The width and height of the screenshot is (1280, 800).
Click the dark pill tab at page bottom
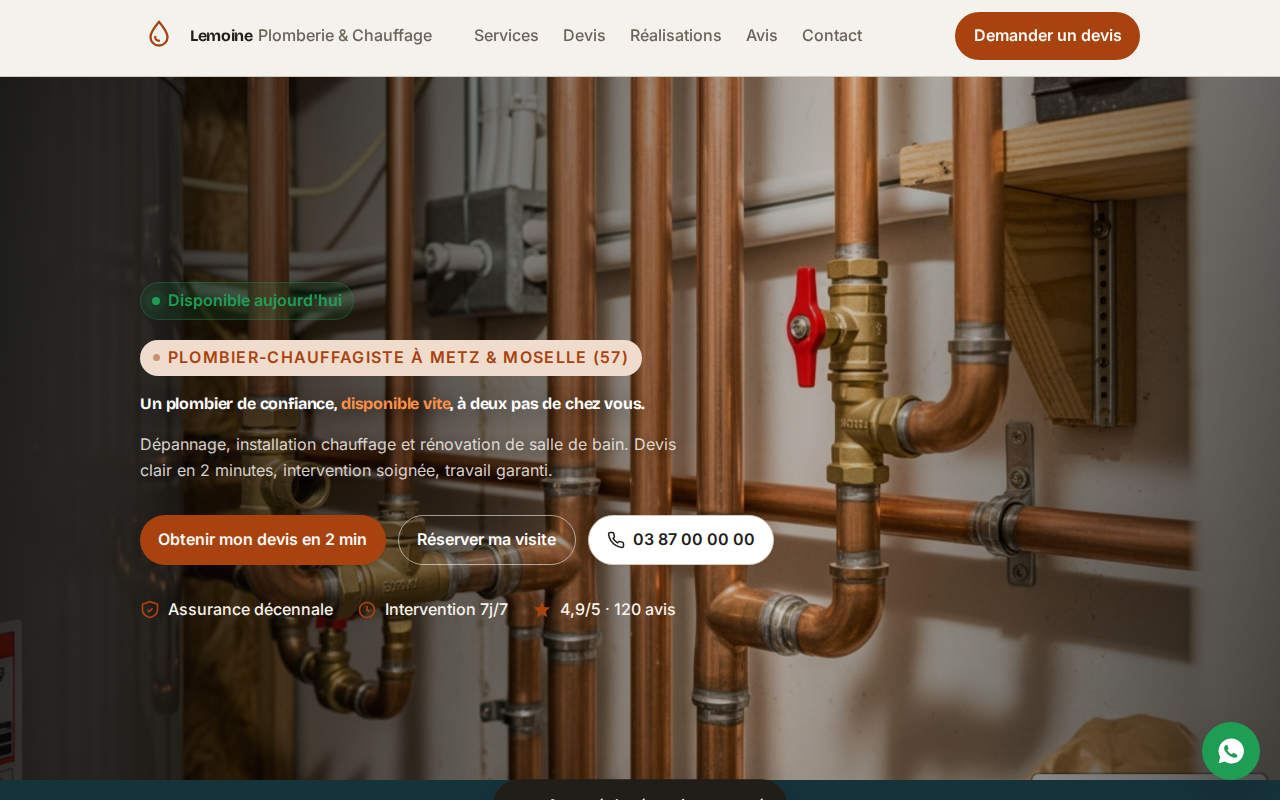(x=640, y=790)
